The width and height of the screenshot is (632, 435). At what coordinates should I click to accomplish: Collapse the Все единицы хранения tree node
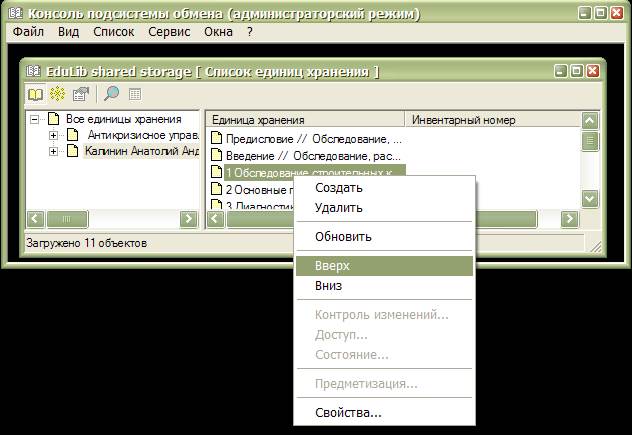[x=36, y=119]
